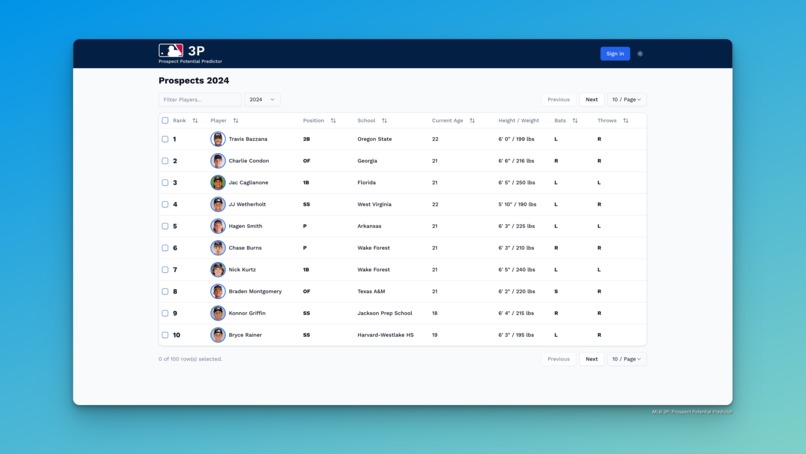This screenshot has width=806, height=454.
Task: Sort by Current Age column arrows
Action: click(472, 120)
